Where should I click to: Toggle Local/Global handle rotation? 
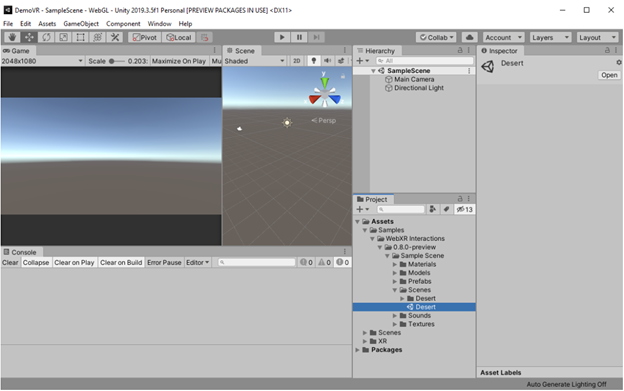179,37
